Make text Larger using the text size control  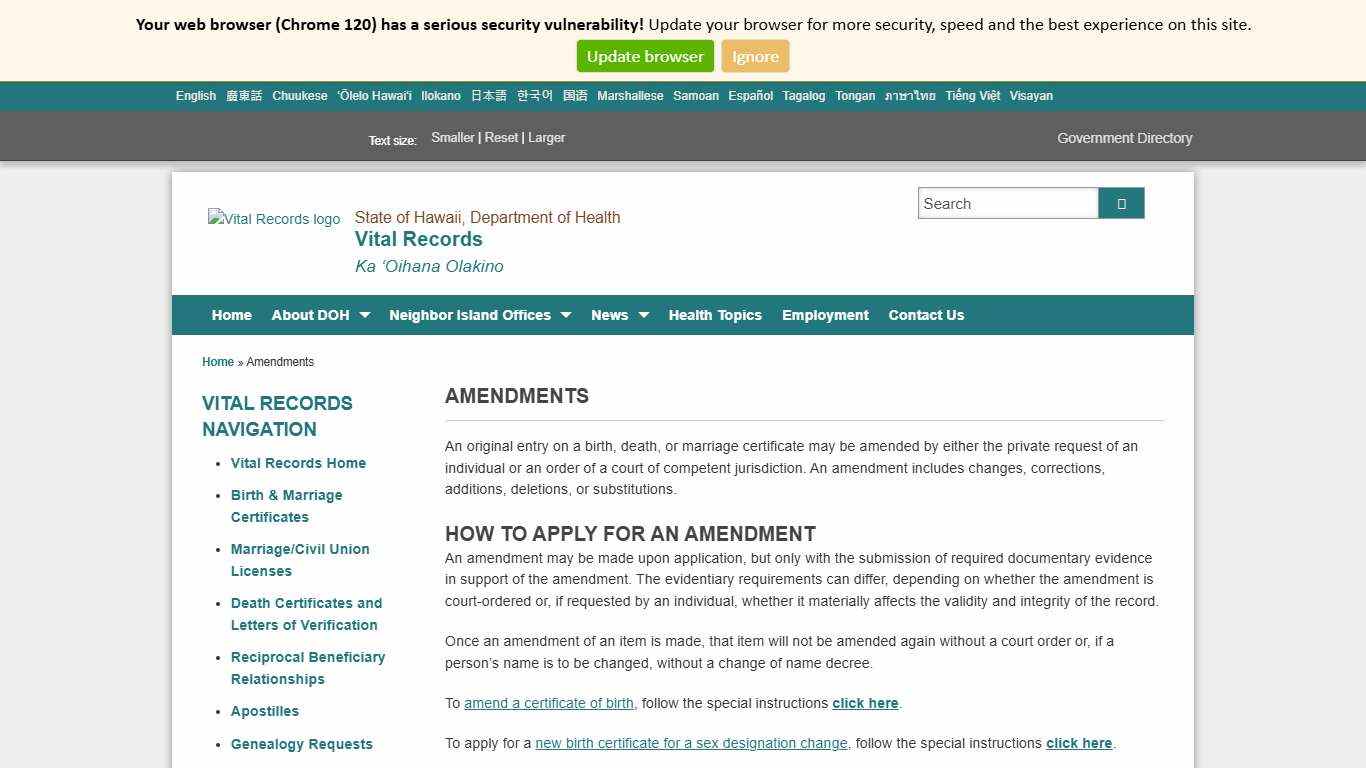(x=547, y=137)
